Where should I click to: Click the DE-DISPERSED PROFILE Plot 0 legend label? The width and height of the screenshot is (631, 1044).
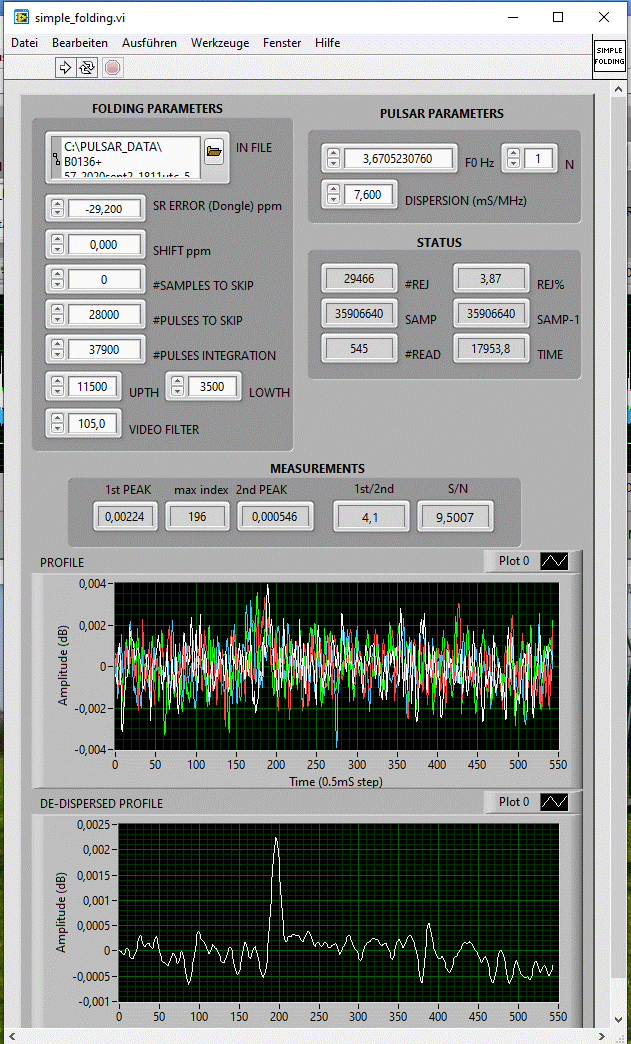point(514,802)
